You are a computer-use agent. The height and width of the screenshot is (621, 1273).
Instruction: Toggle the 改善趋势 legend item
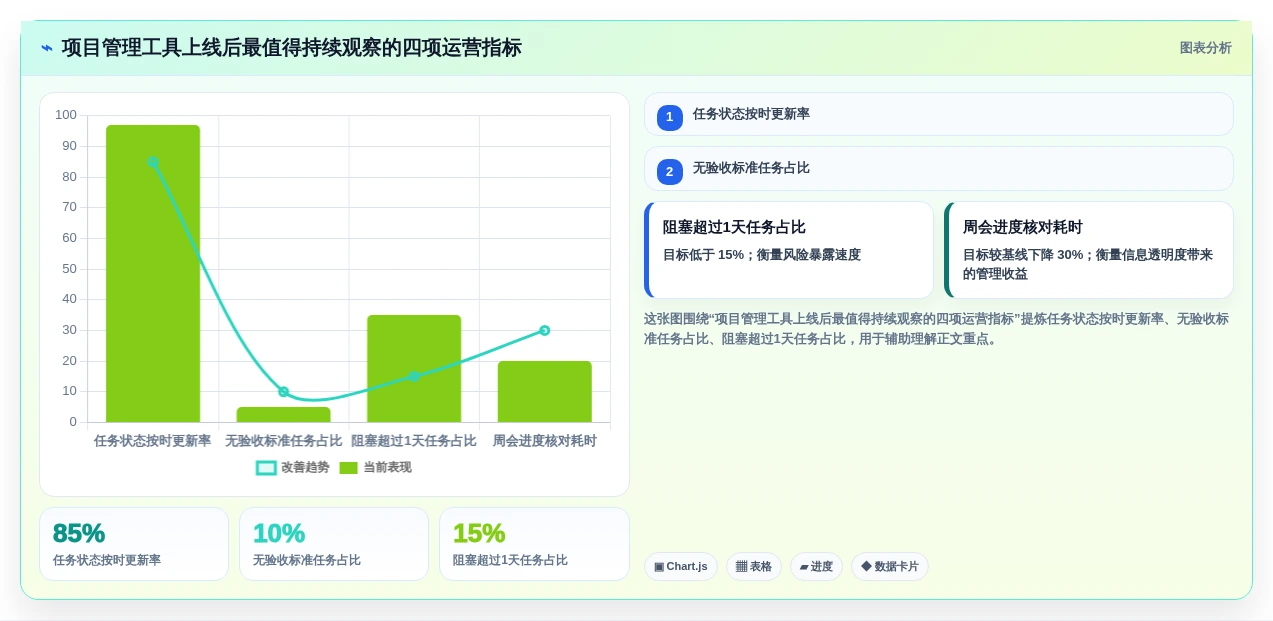click(293, 467)
